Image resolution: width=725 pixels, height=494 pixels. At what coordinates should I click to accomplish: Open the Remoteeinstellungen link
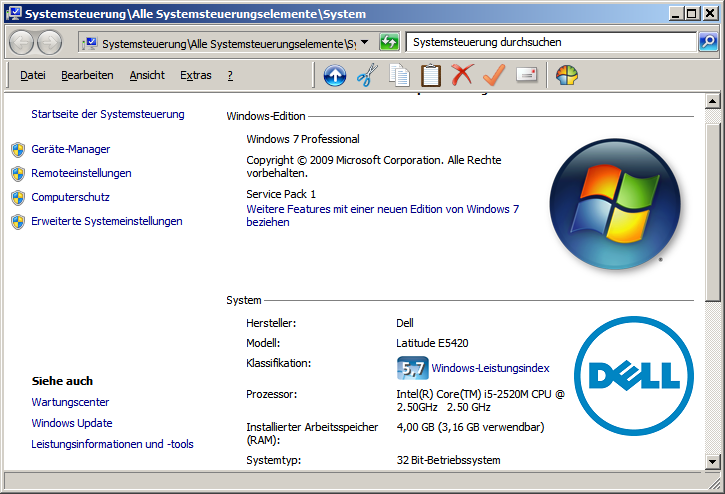(x=81, y=173)
